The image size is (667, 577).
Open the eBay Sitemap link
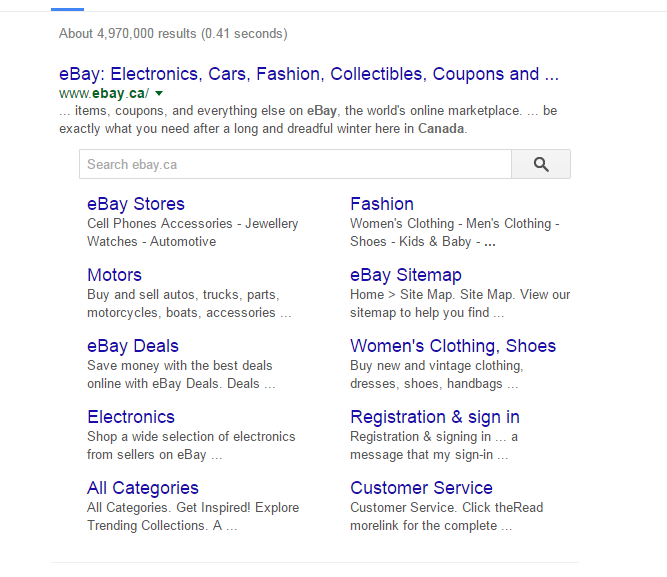click(406, 275)
